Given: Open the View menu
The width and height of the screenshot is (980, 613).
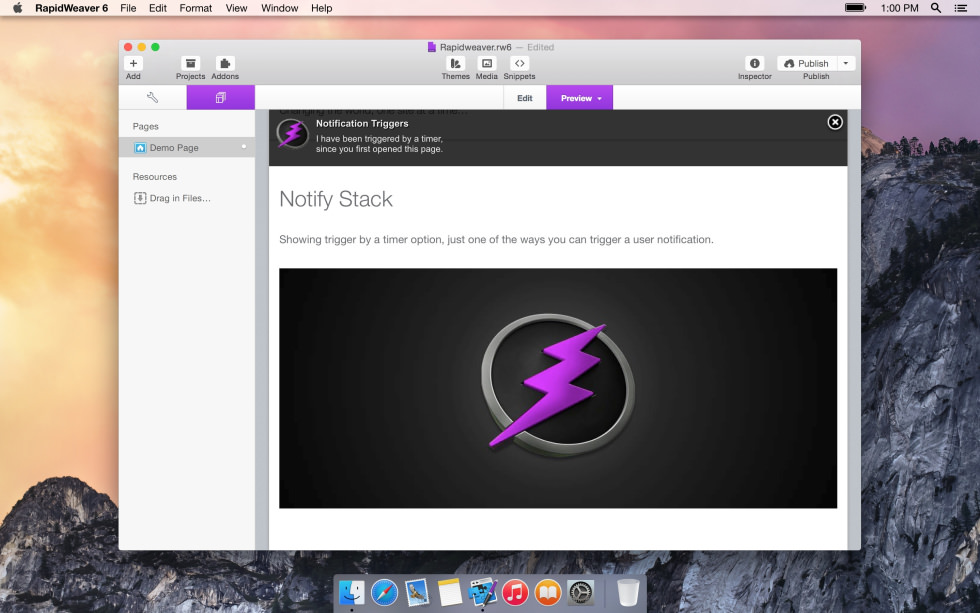Looking at the screenshot, I should click(236, 8).
